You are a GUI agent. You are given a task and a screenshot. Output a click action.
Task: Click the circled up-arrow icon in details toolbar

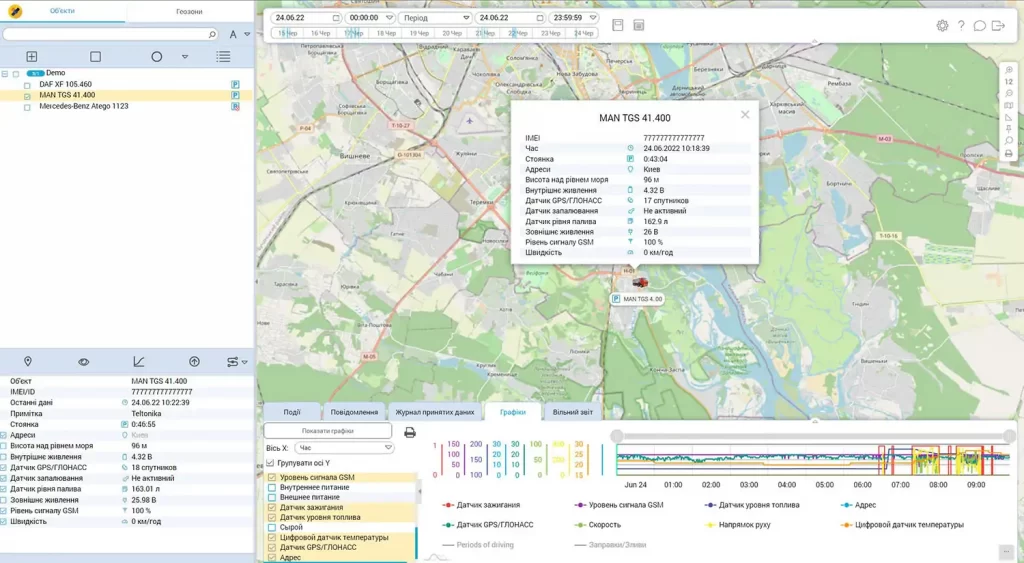(194, 361)
